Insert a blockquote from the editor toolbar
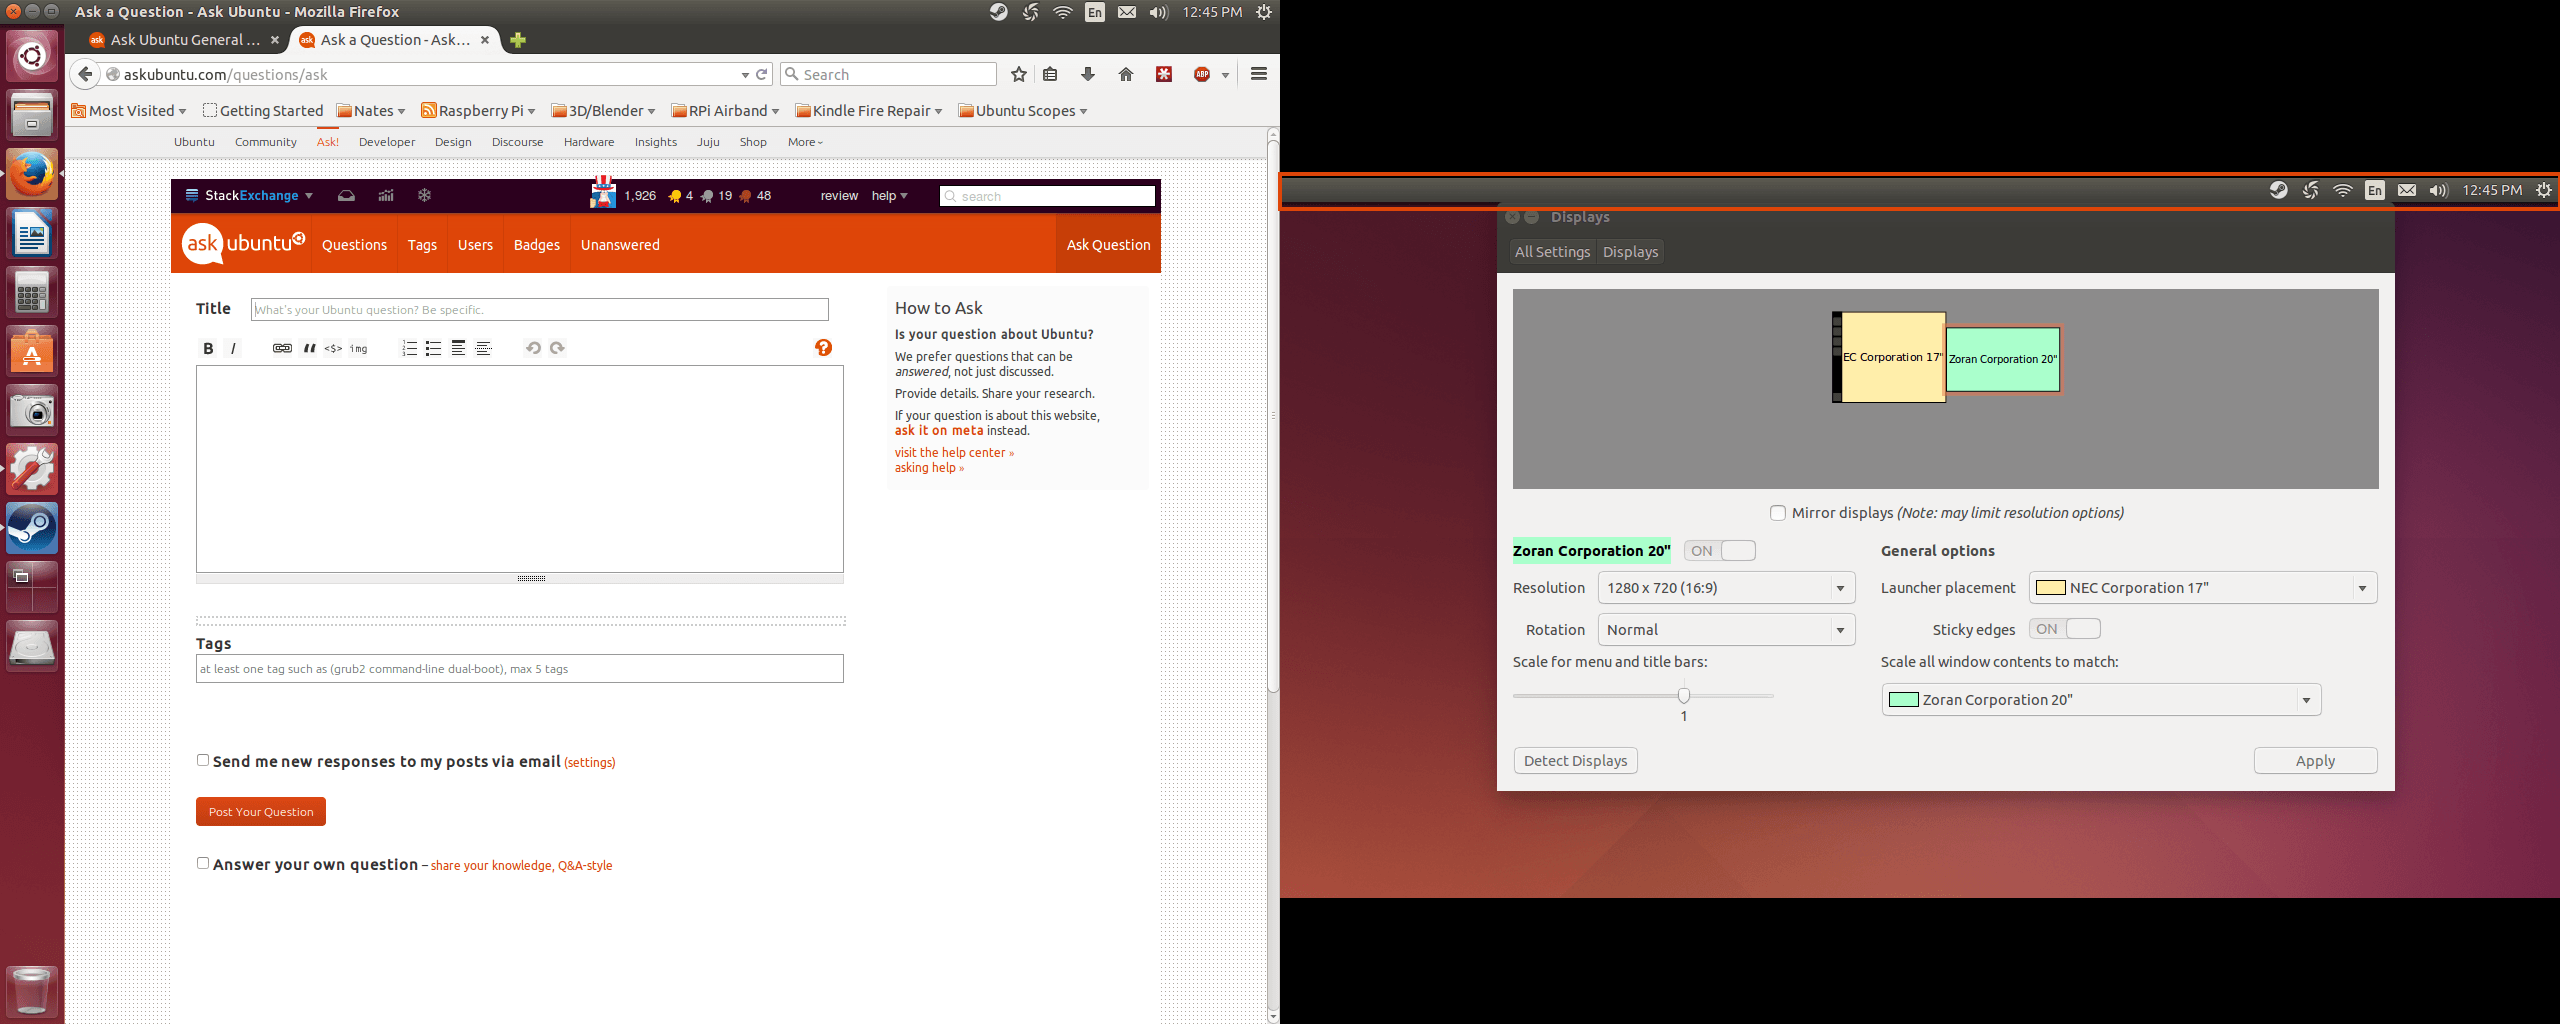The image size is (2560, 1024). pyautogui.click(x=309, y=348)
